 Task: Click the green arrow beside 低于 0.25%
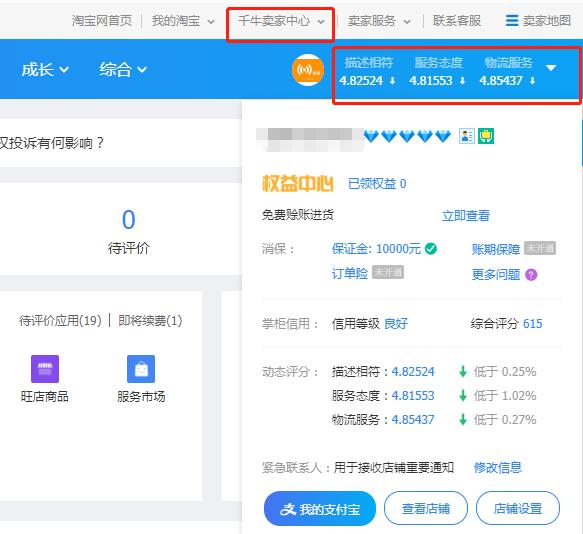click(x=463, y=371)
